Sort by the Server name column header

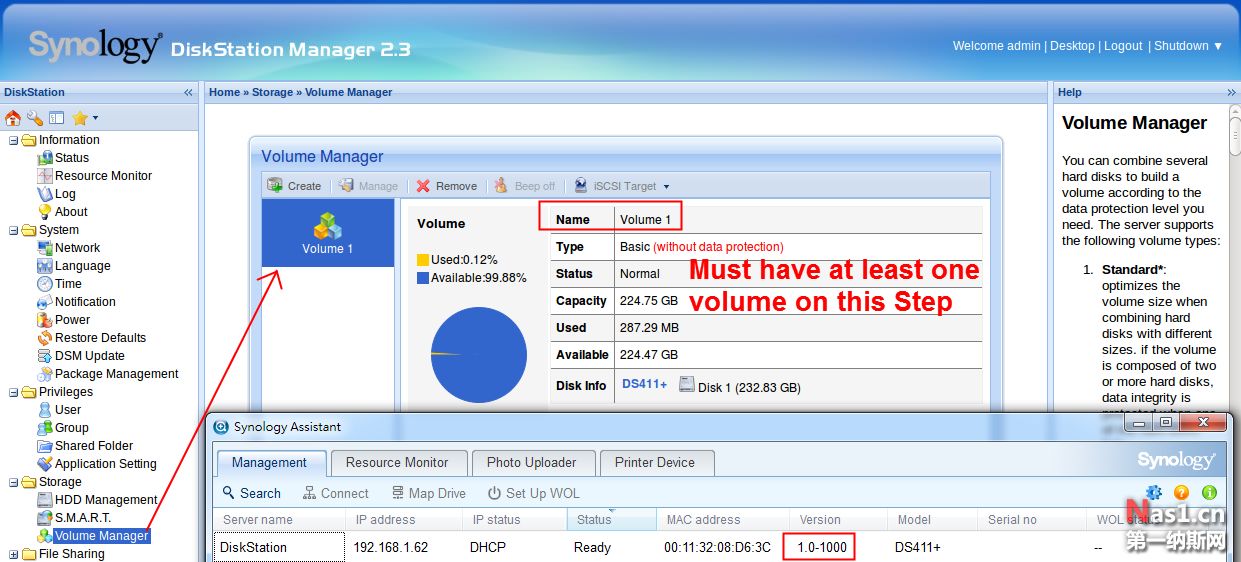279,520
